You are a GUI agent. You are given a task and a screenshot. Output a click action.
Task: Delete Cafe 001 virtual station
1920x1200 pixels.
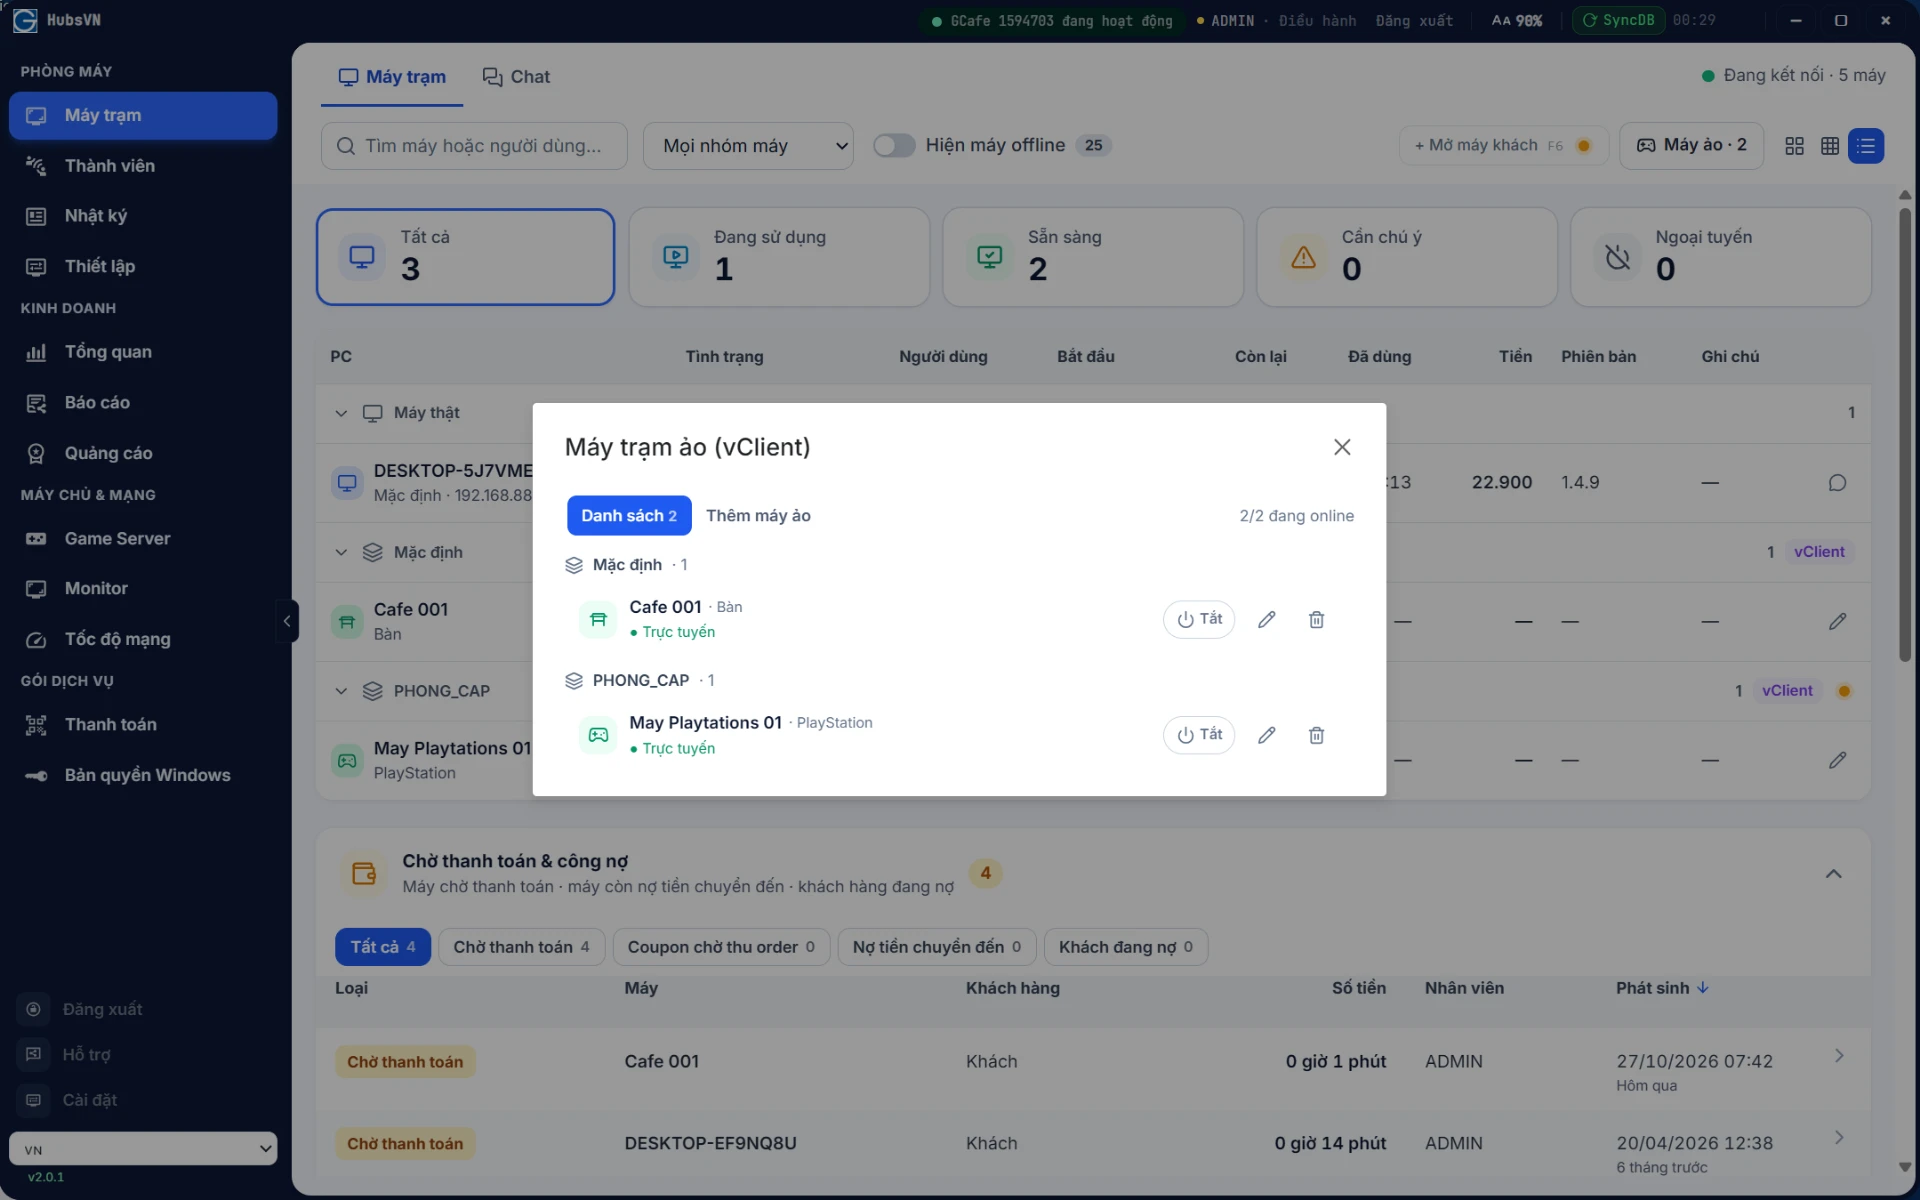[1316, 619]
